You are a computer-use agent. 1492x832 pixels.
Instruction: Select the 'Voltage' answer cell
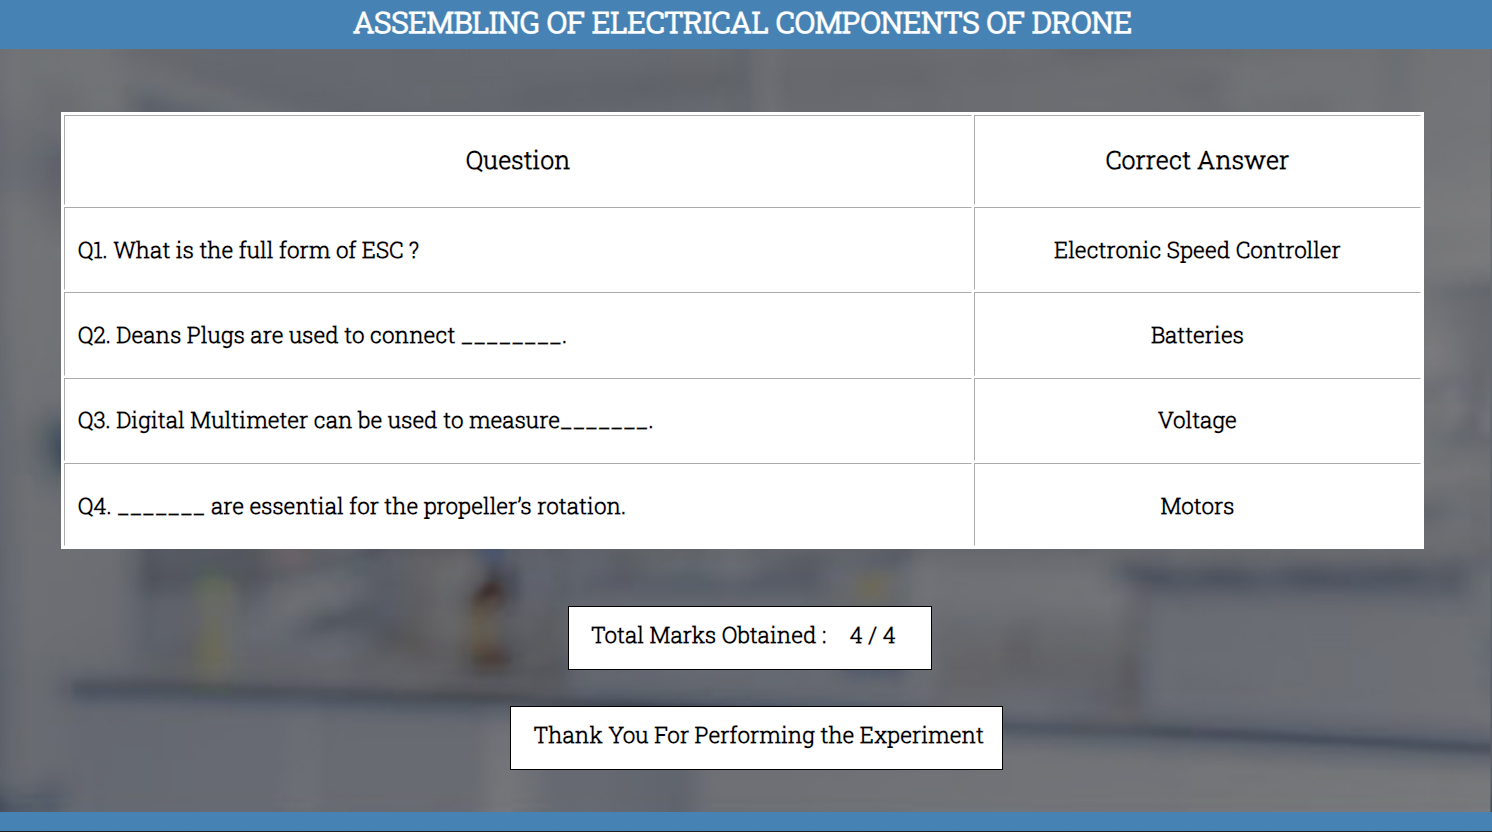coord(1196,421)
